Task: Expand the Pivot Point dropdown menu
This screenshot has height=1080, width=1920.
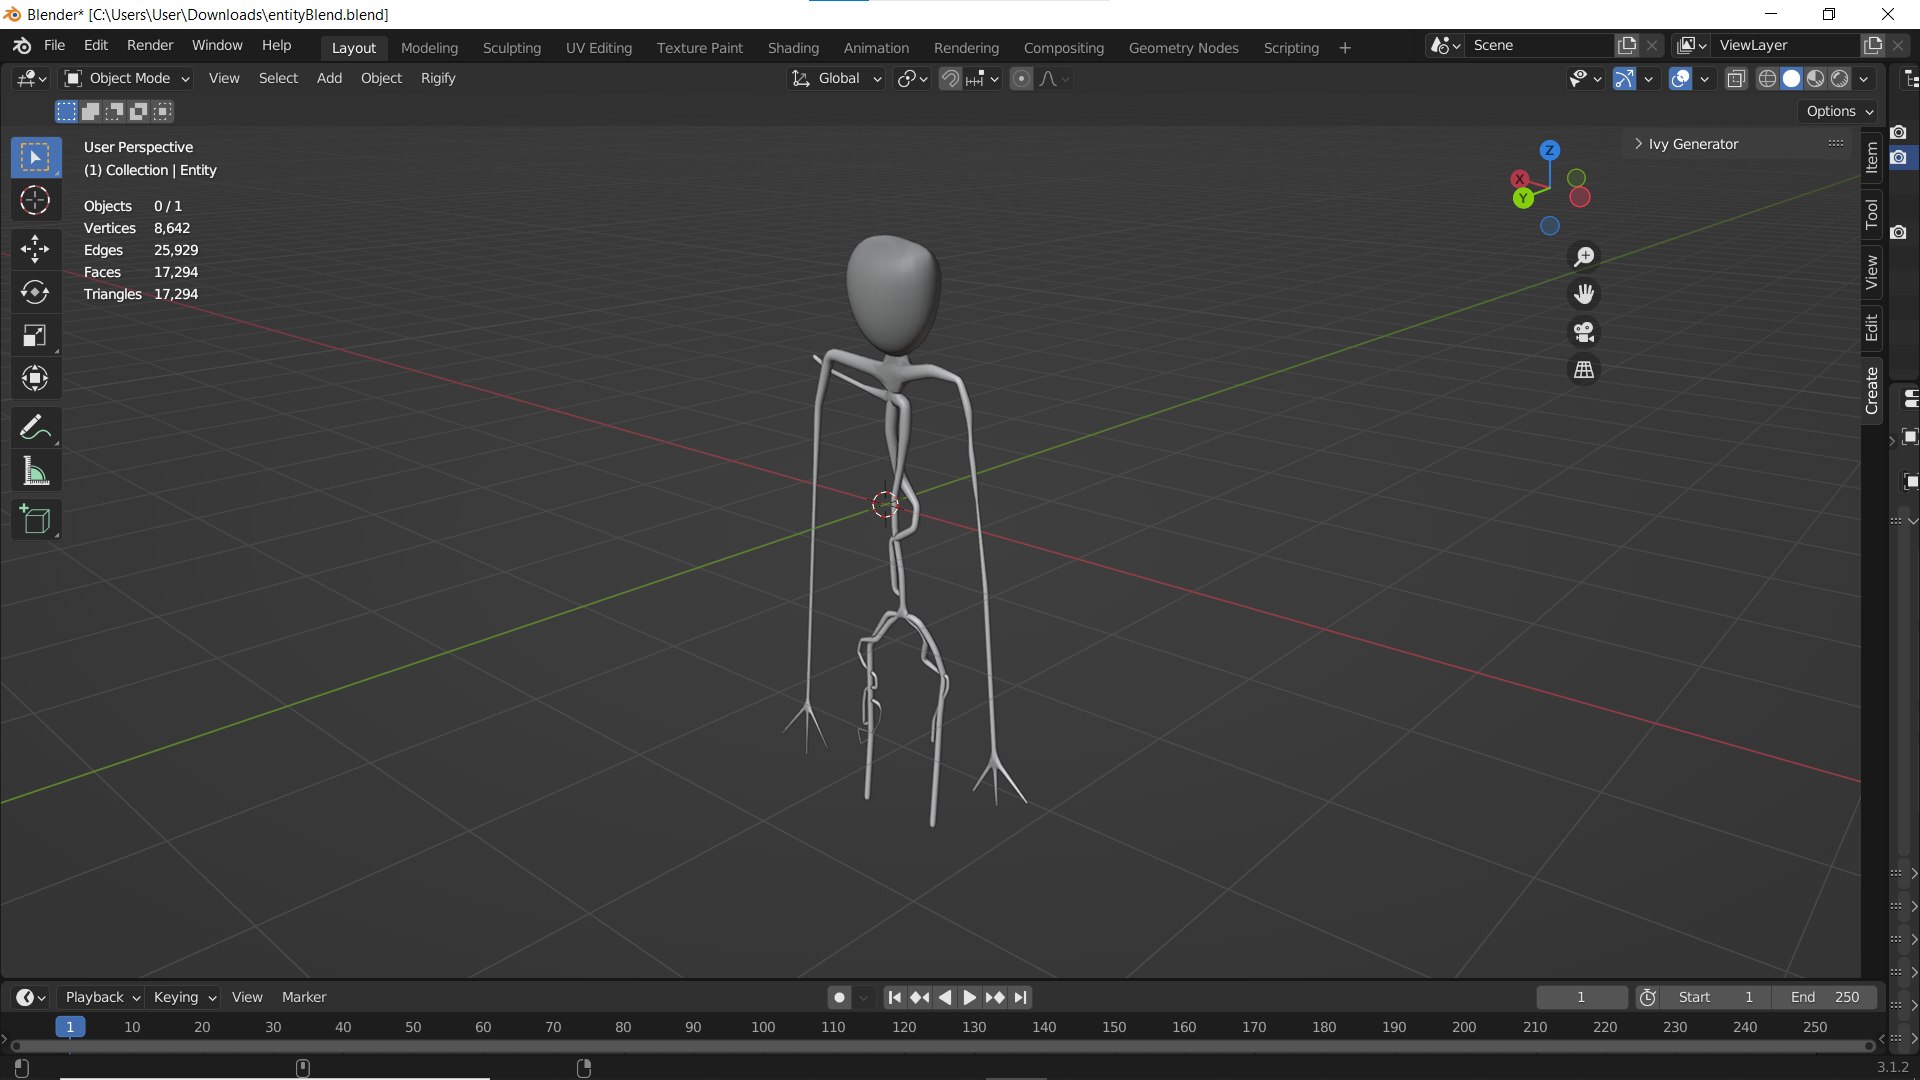Action: point(914,78)
